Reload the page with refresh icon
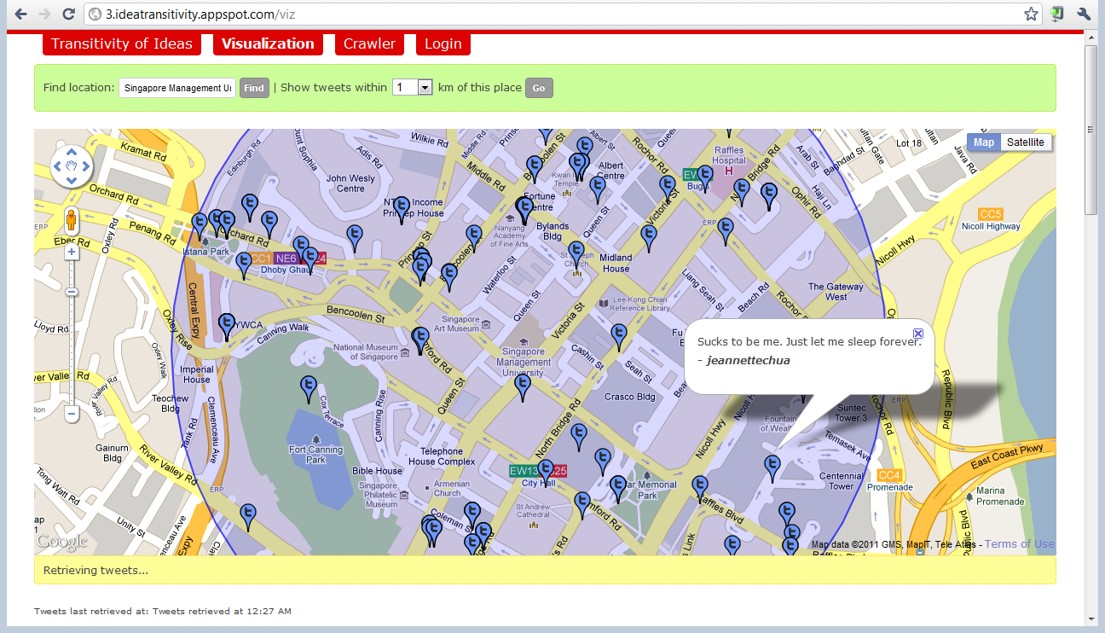The image size is (1105, 633). (x=68, y=14)
